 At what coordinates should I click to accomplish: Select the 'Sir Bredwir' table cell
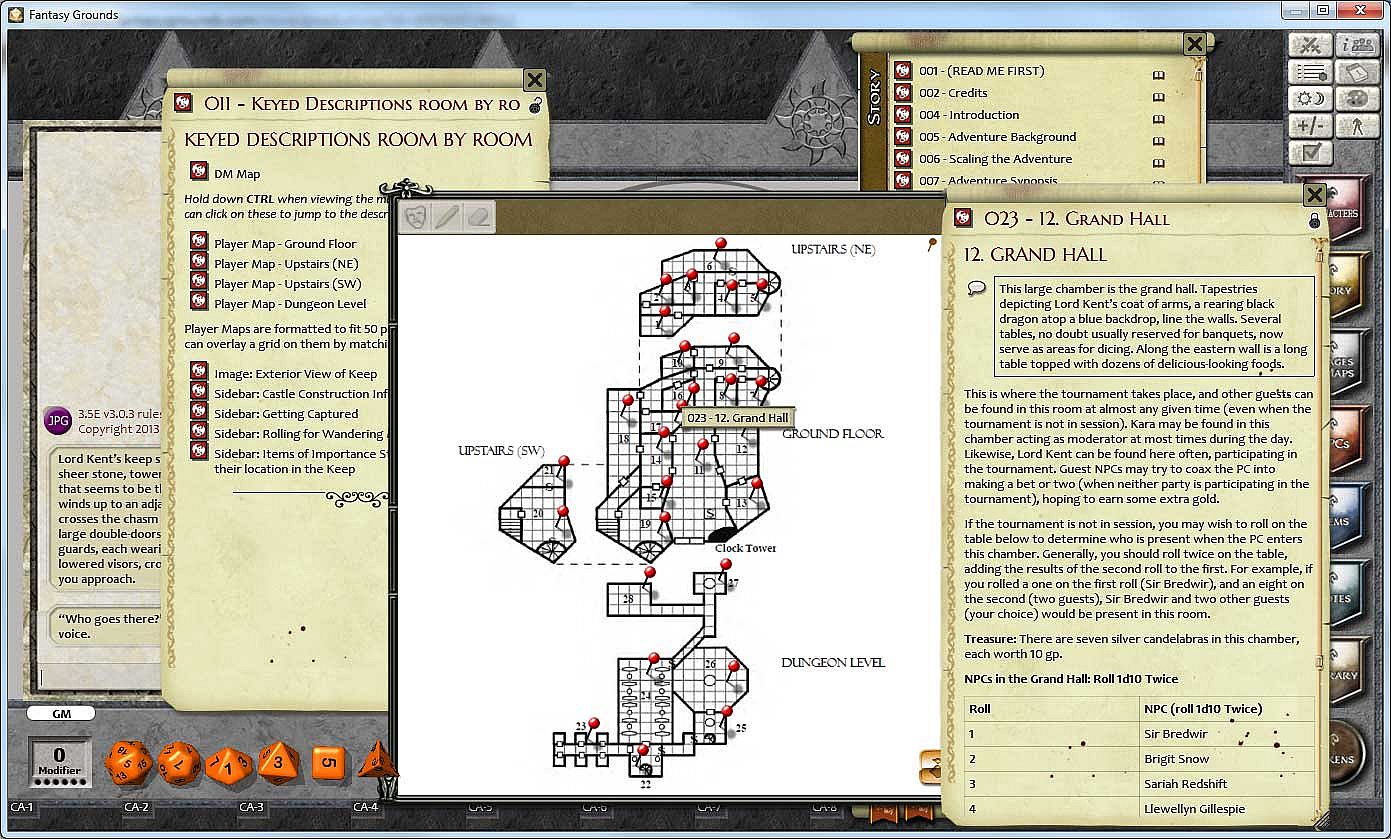1227,734
